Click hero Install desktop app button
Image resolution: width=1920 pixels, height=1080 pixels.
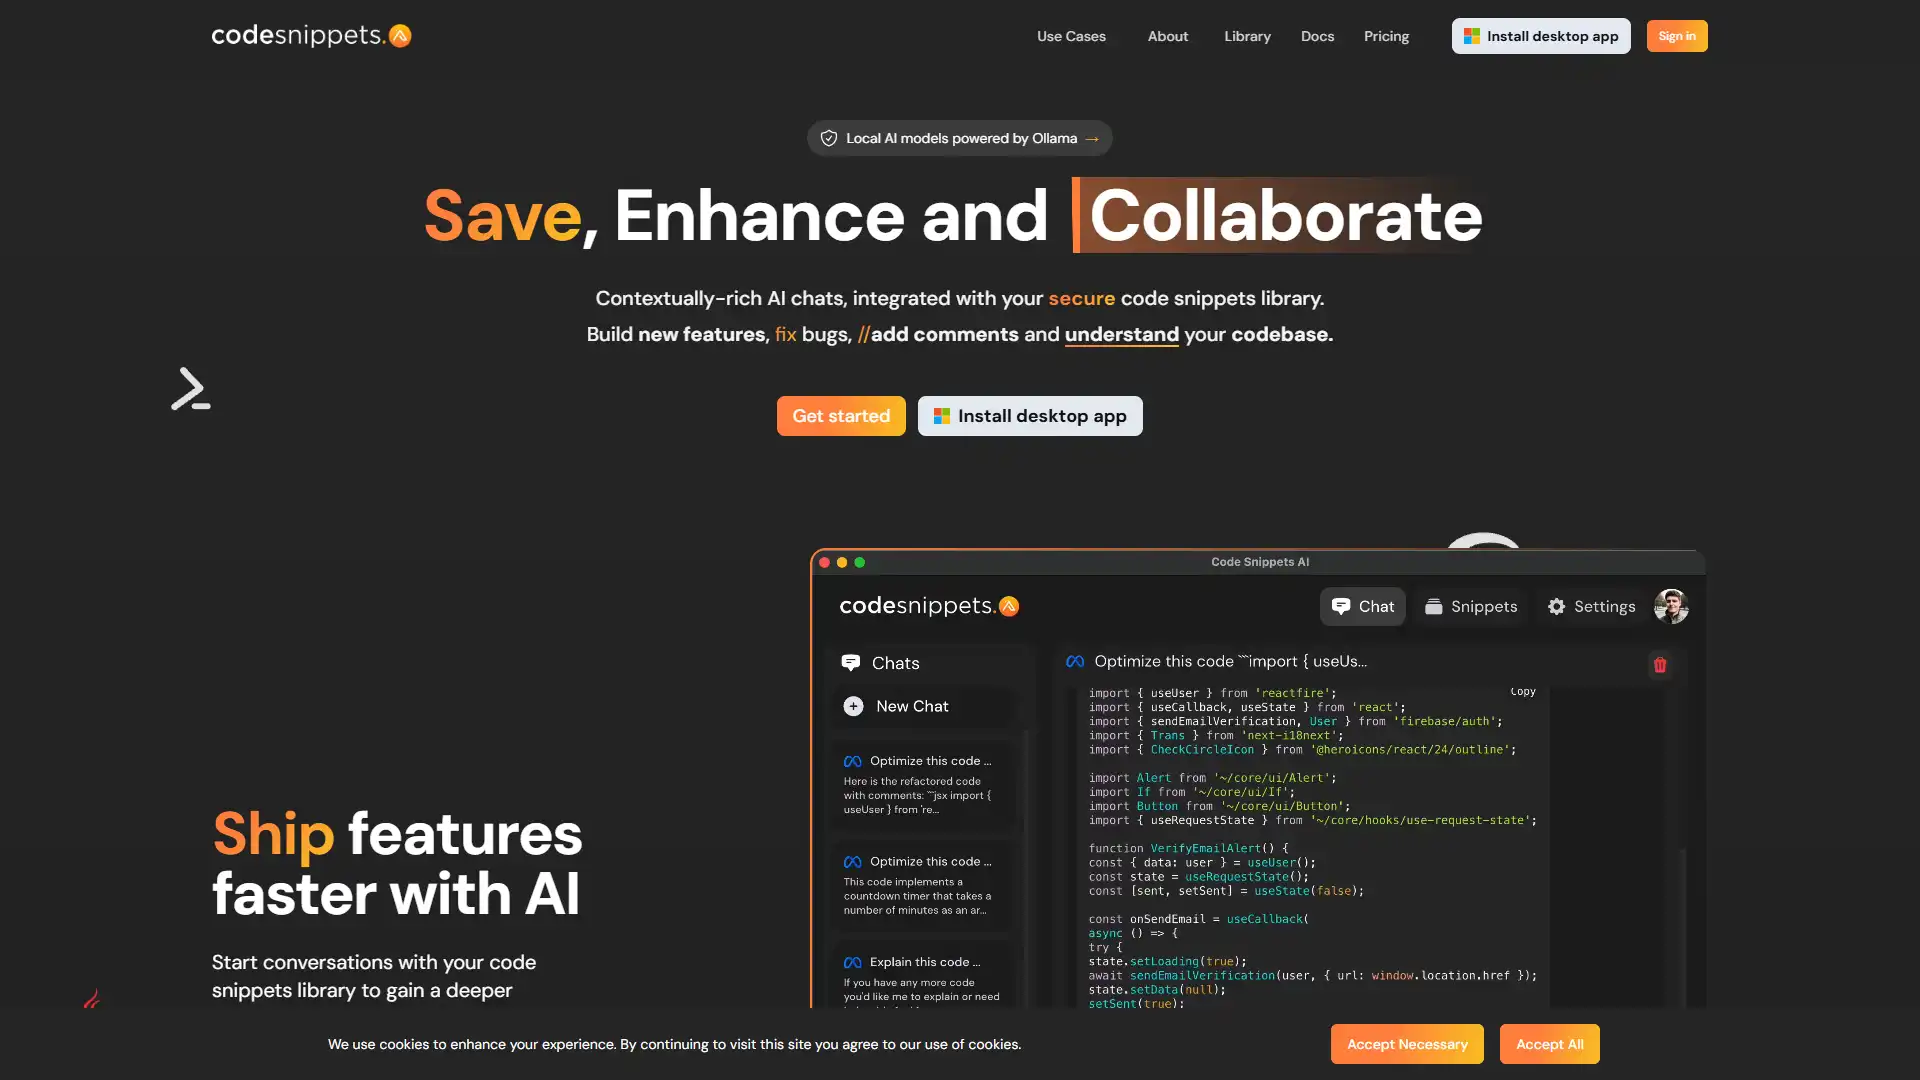pos(1030,416)
